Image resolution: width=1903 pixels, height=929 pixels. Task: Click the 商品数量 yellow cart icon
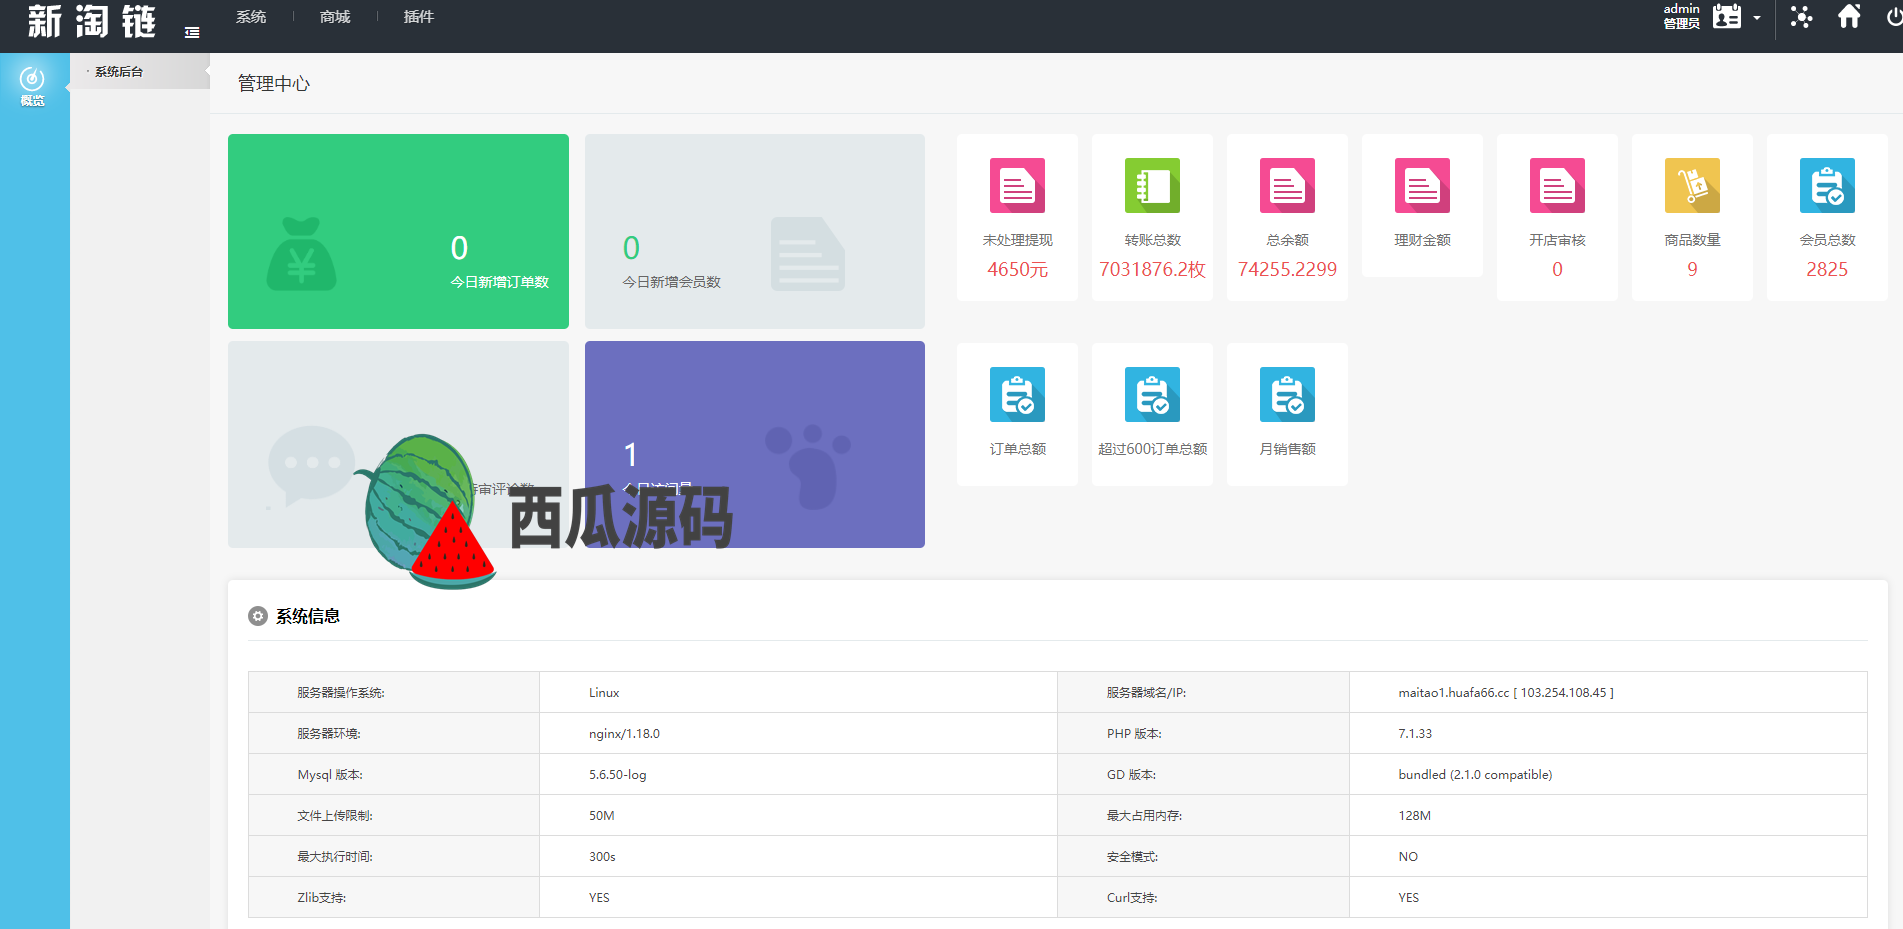tap(1692, 186)
